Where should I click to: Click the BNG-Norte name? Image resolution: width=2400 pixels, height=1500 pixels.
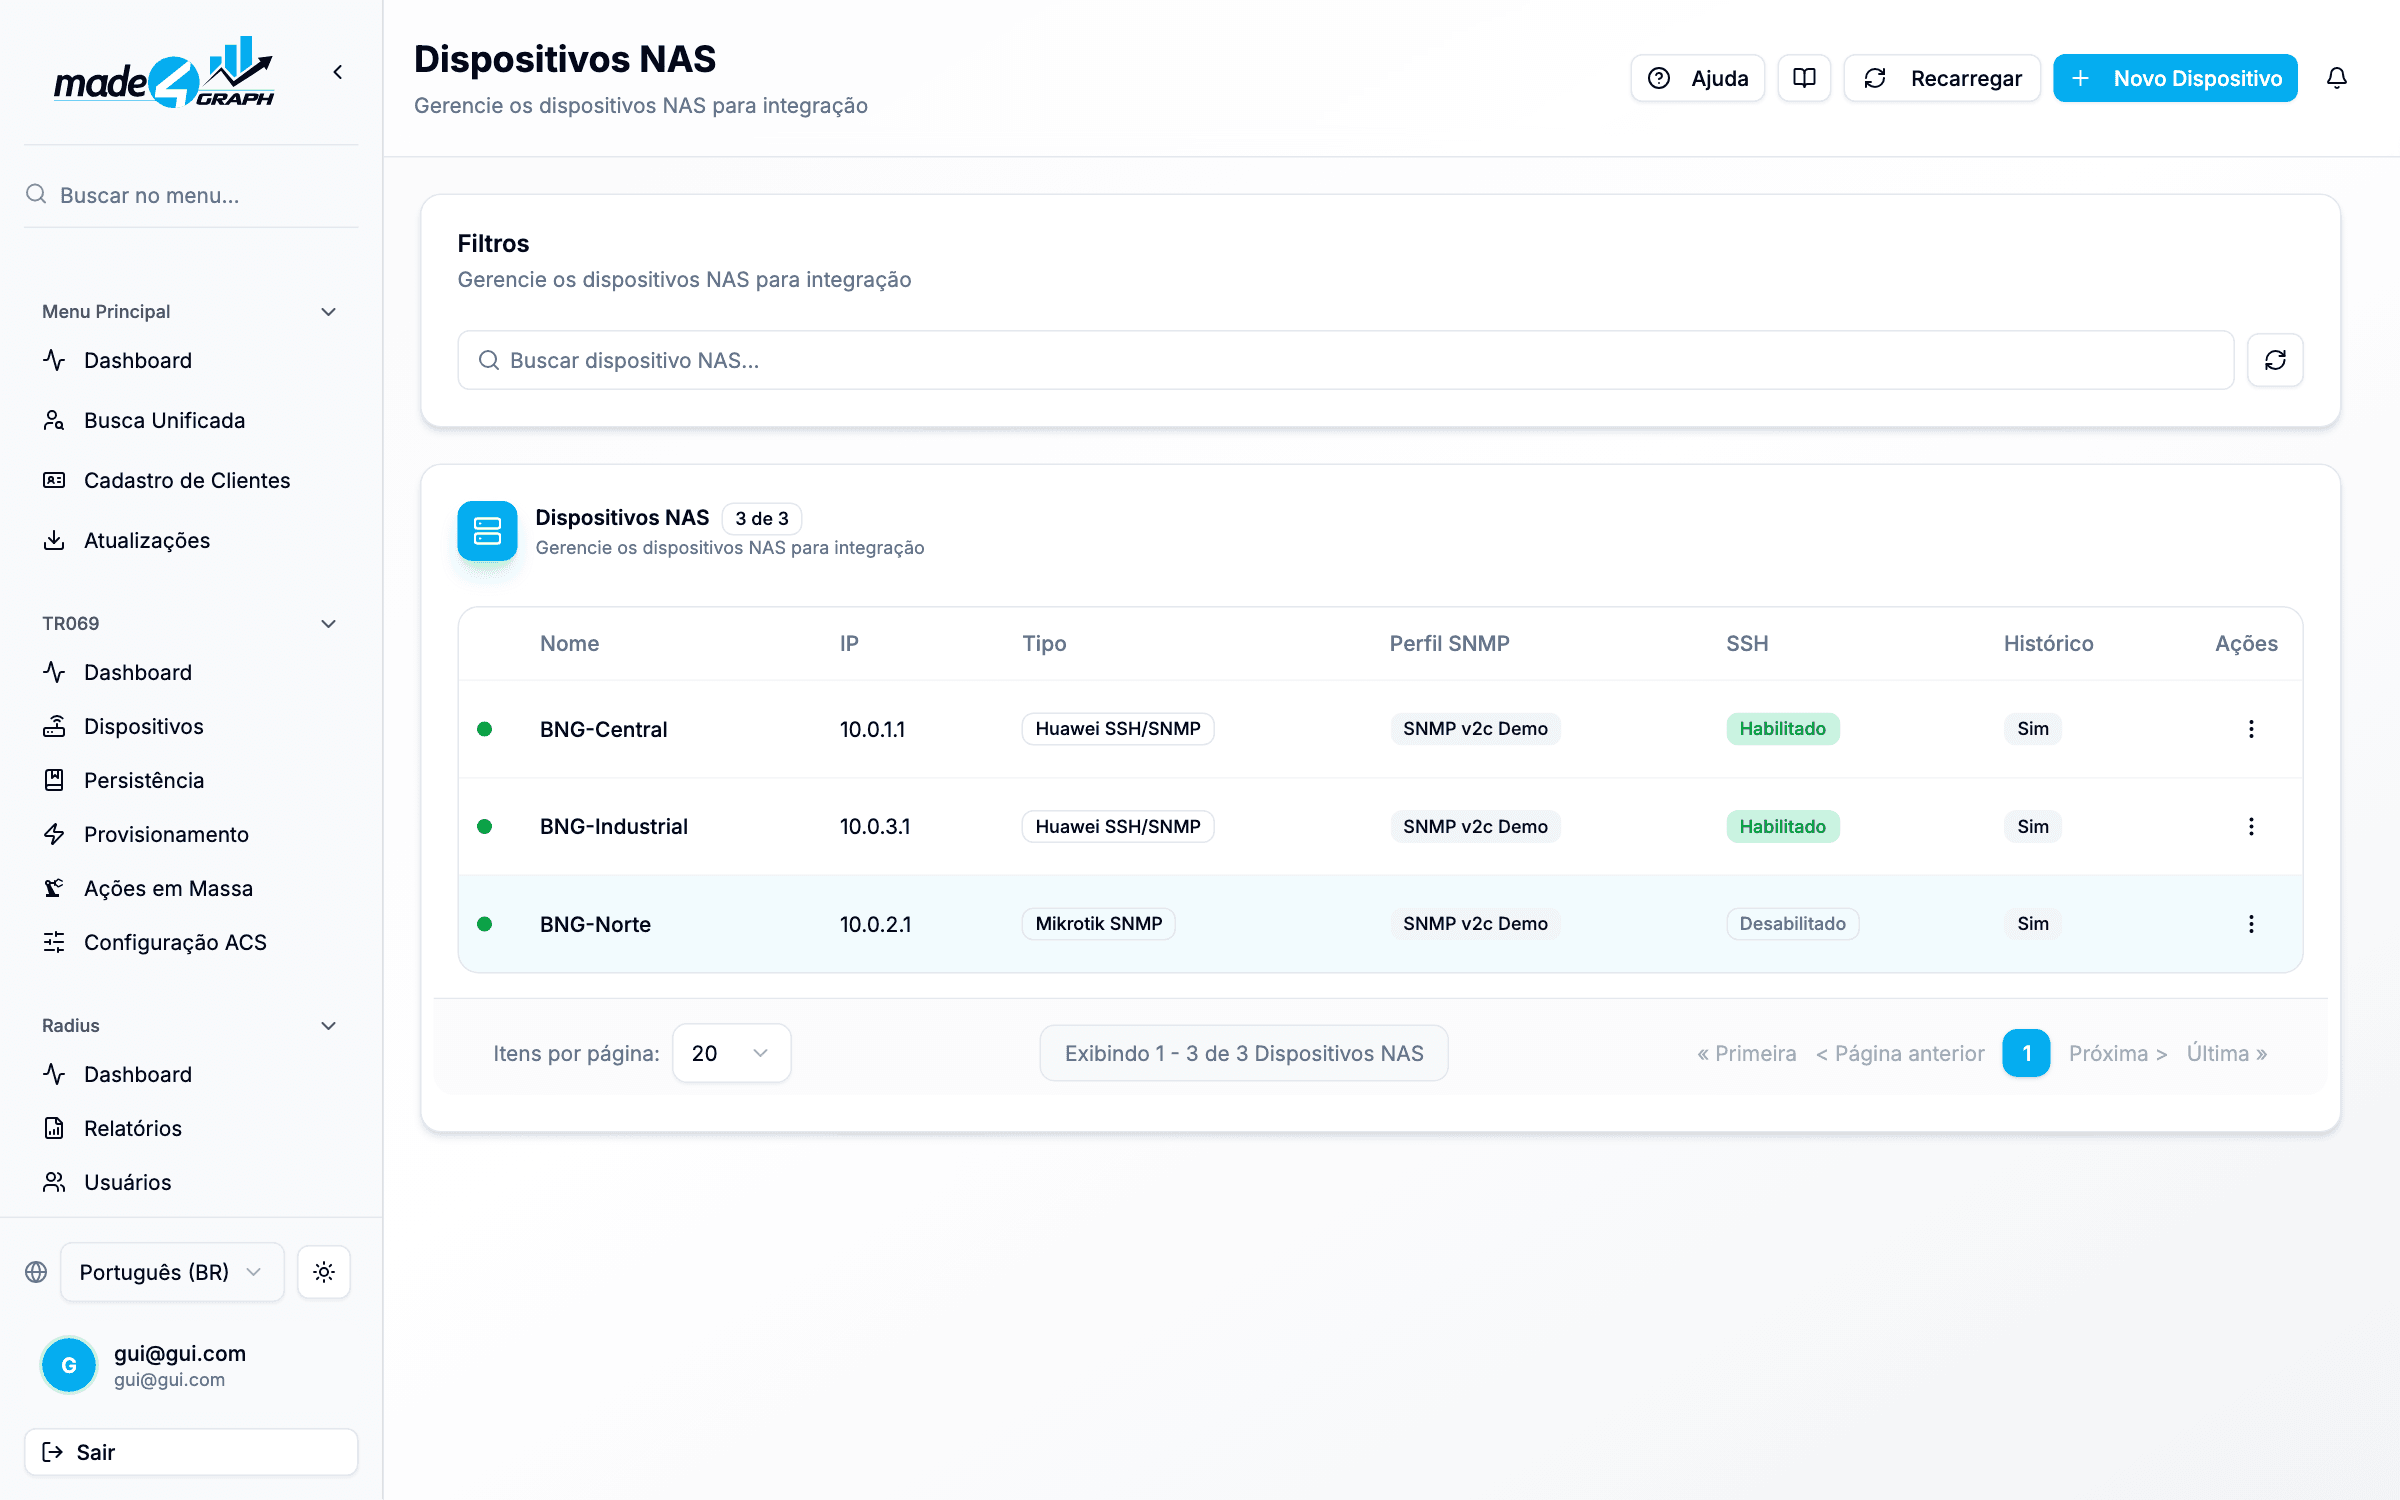tap(595, 924)
